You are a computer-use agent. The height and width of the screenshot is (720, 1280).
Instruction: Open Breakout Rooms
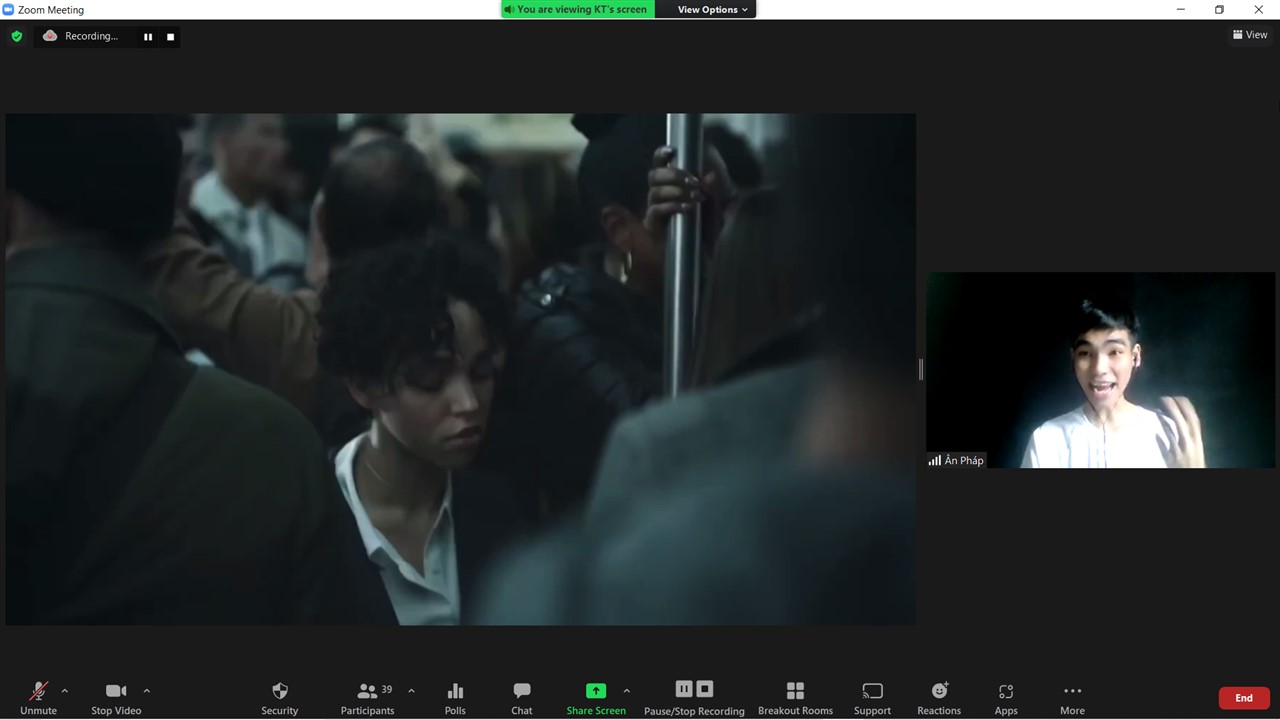click(x=795, y=697)
